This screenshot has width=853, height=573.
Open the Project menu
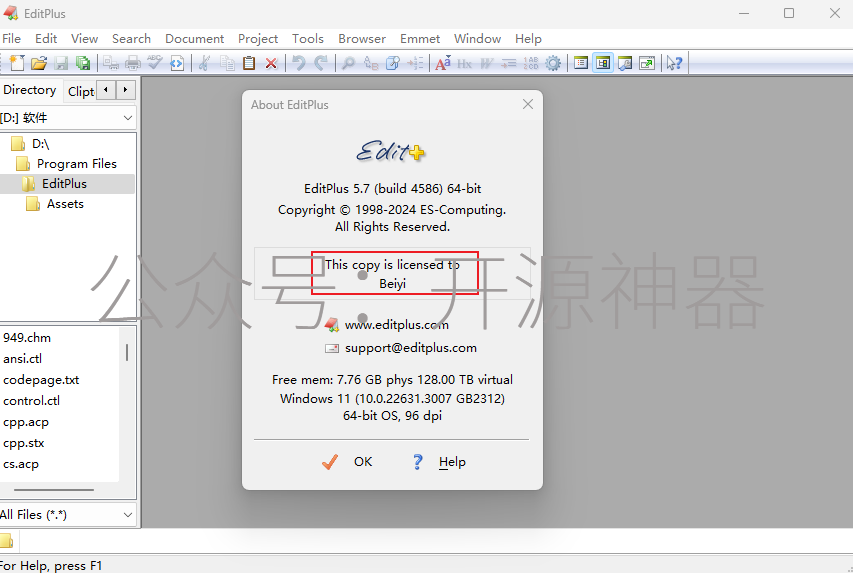[258, 39]
